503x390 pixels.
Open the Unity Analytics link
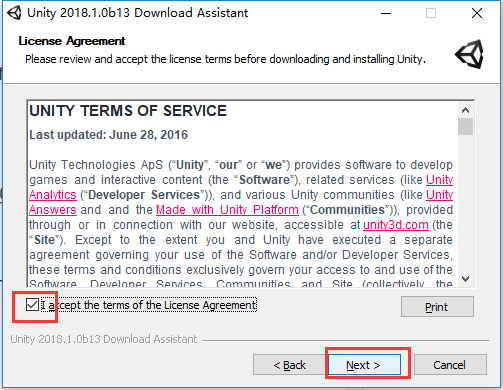click(x=53, y=195)
